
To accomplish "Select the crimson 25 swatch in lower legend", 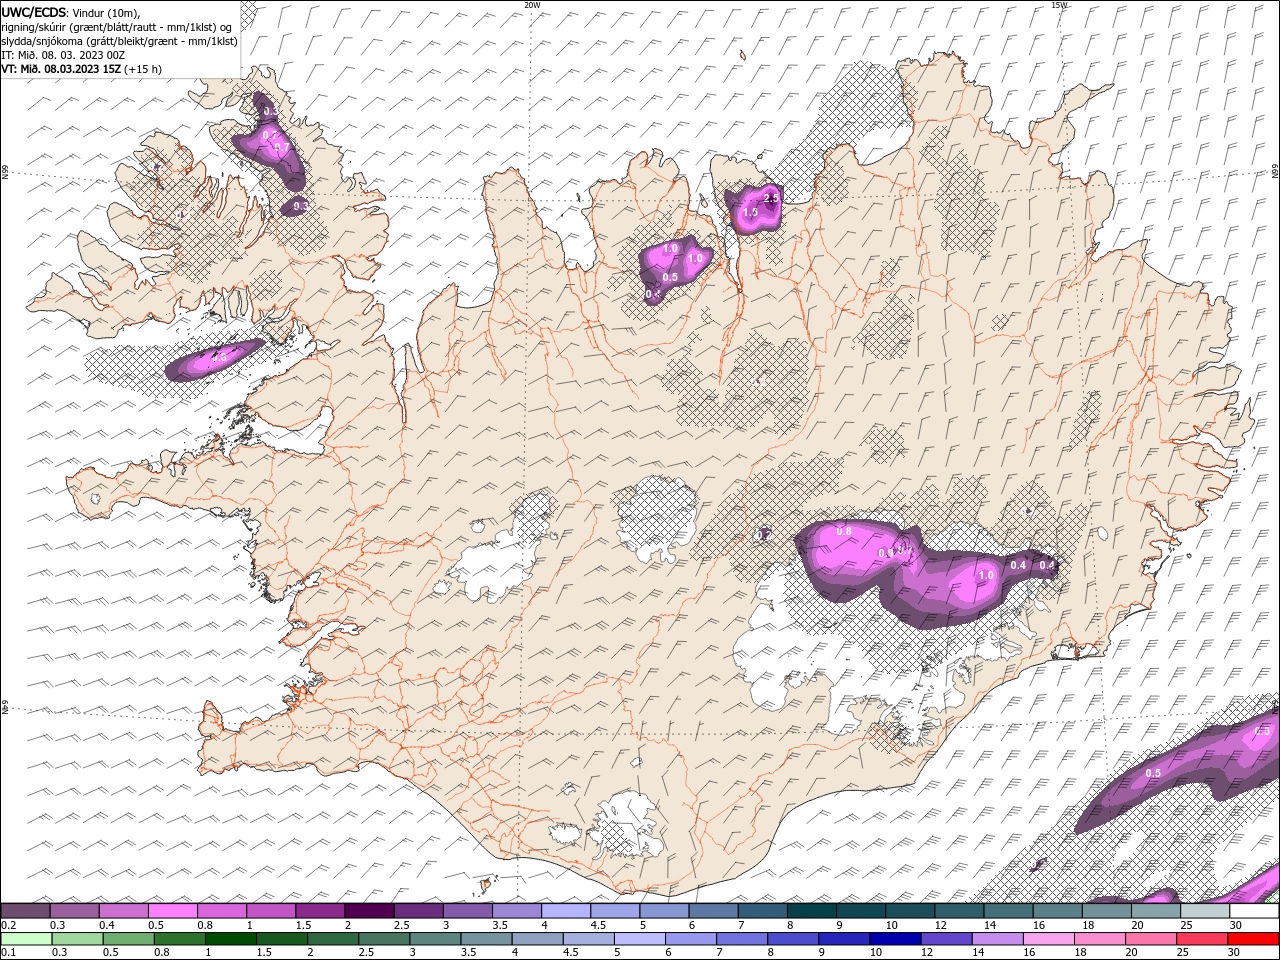I will pyautogui.click(x=1202, y=939).
